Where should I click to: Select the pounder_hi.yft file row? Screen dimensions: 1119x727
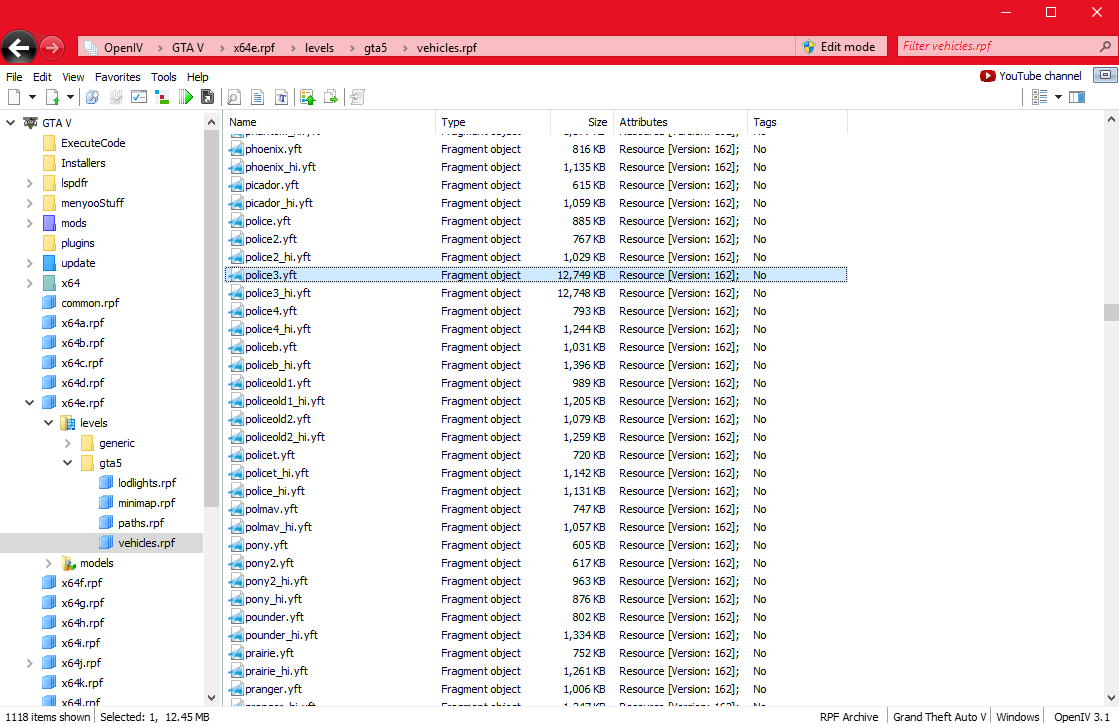coord(535,635)
